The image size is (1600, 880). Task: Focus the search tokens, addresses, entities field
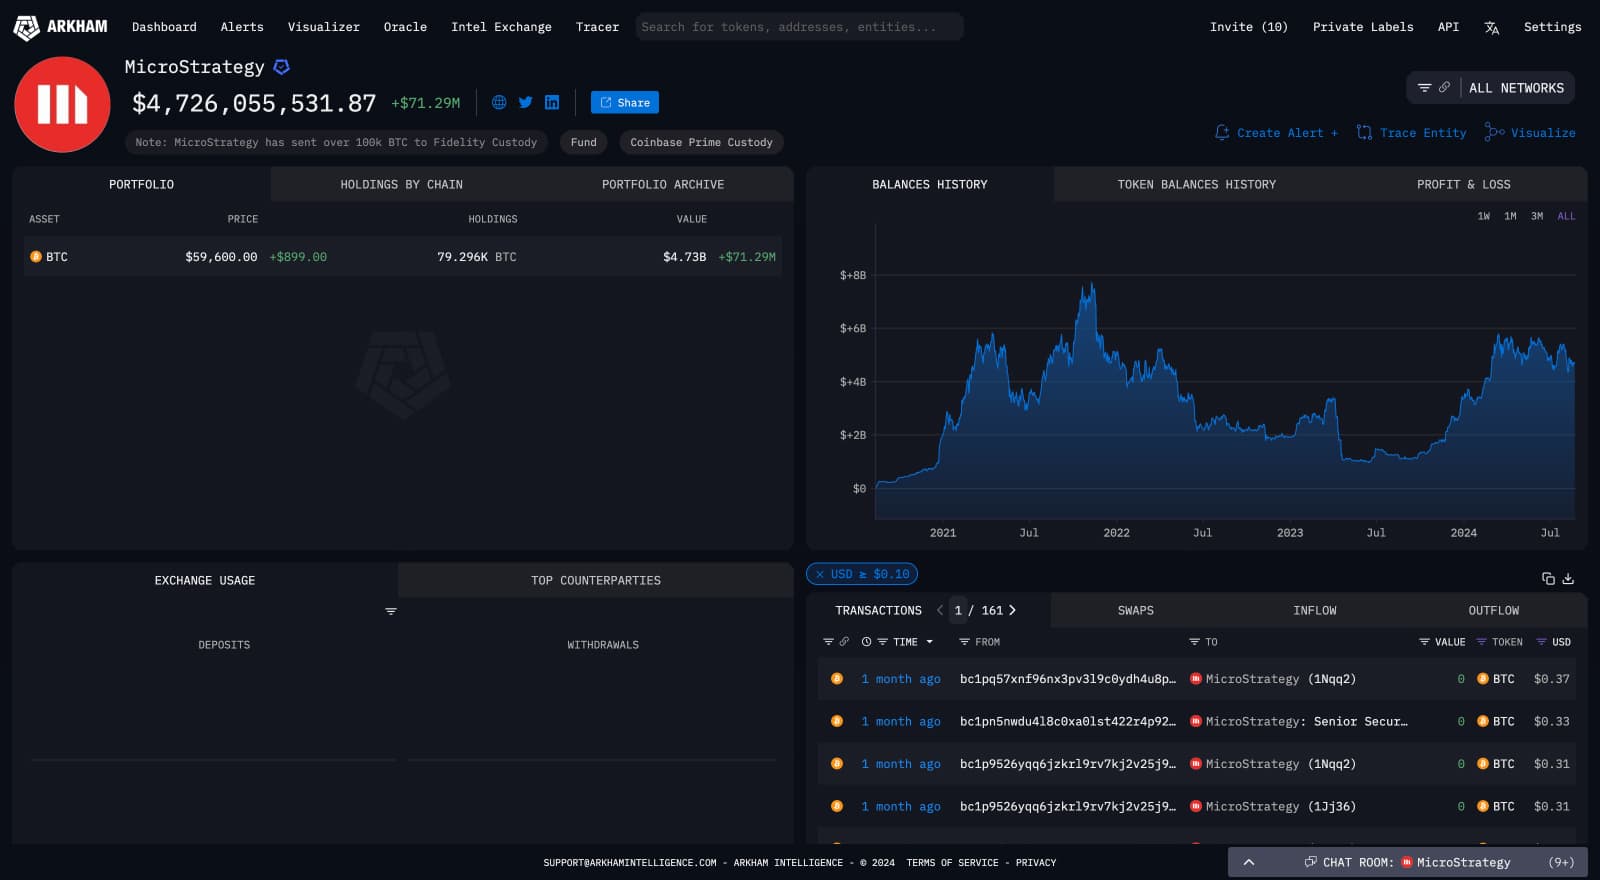click(799, 27)
